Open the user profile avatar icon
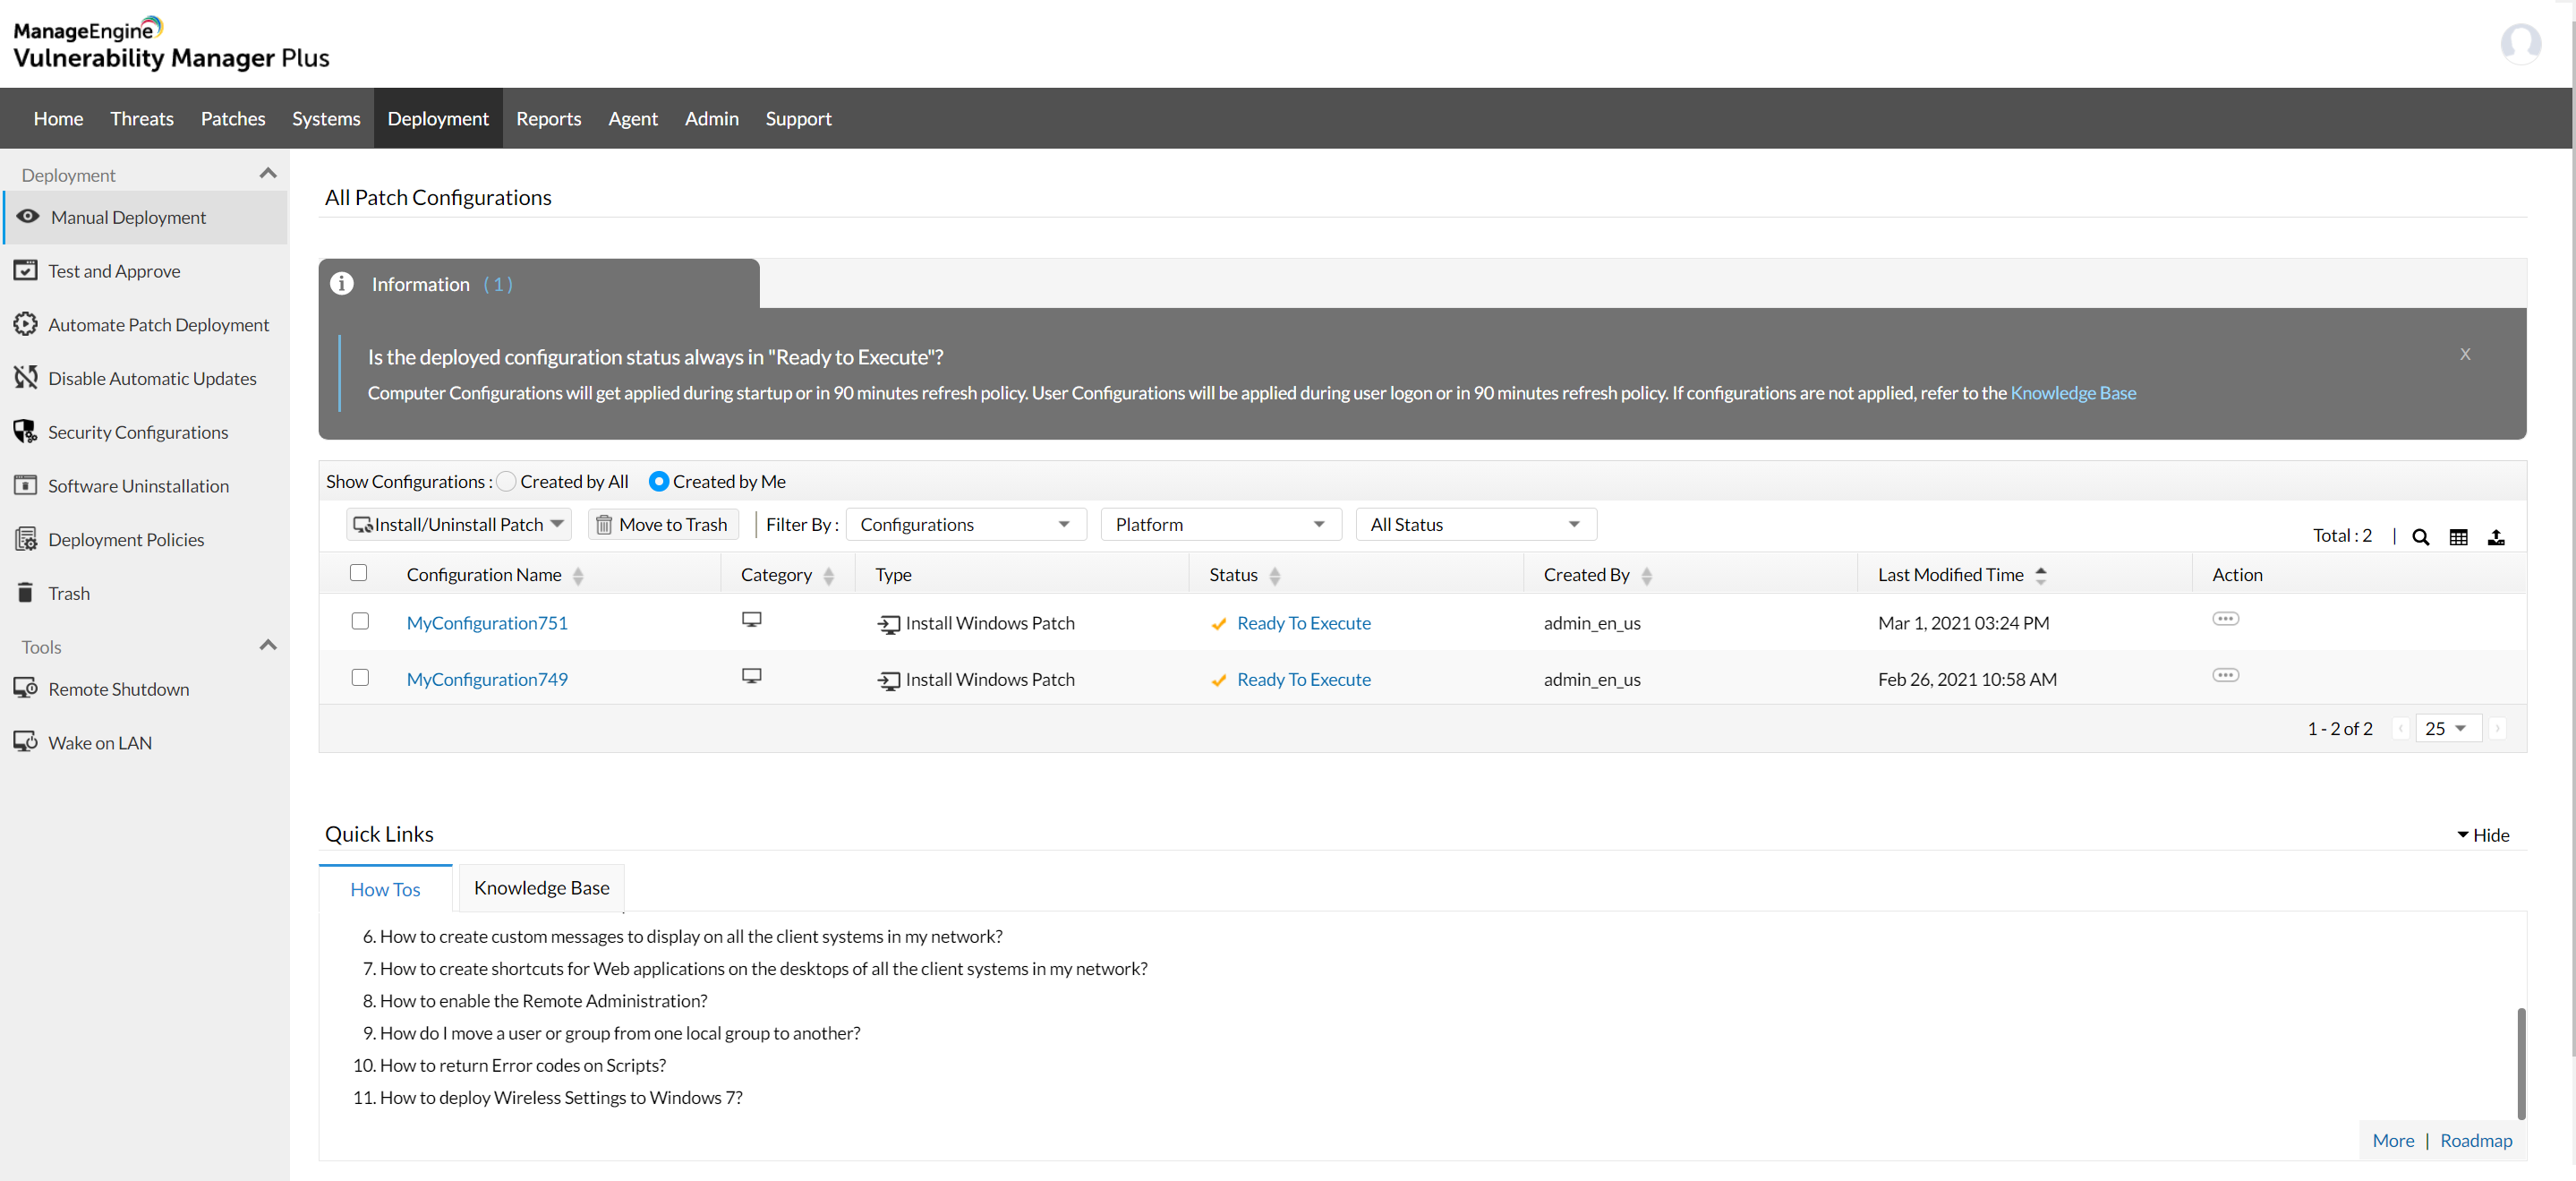The image size is (2576, 1181). click(x=2520, y=44)
